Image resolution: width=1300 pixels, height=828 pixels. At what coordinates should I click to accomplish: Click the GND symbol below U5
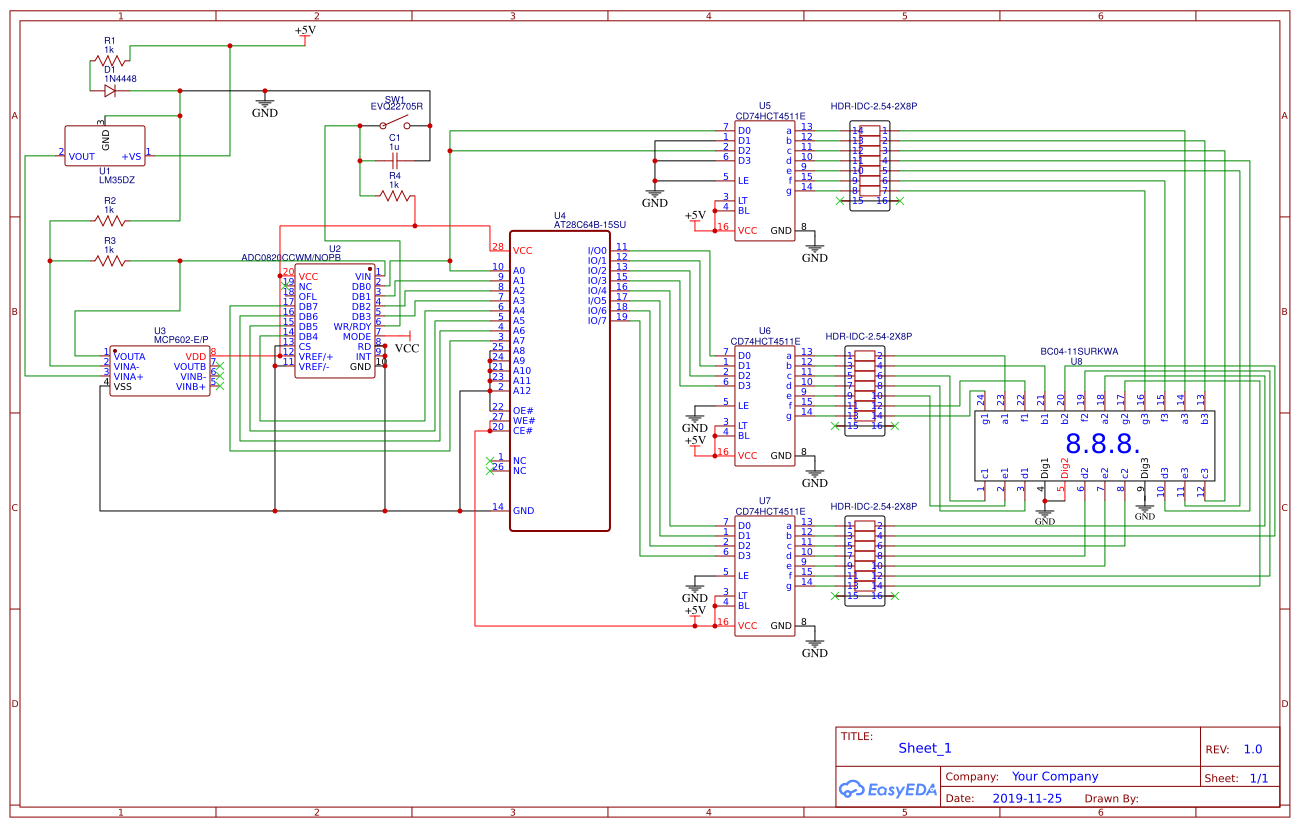click(x=815, y=248)
